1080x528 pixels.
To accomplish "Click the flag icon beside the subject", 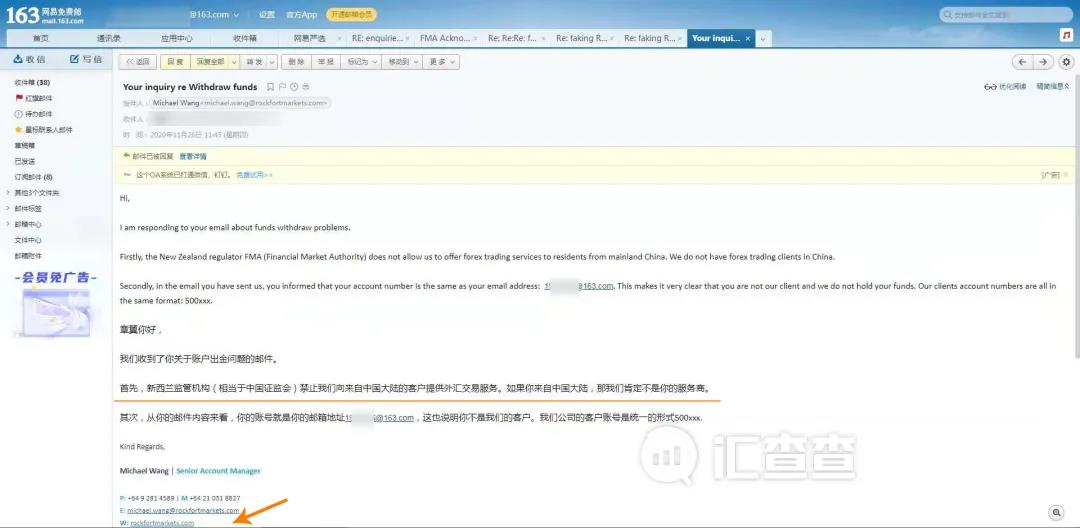I will point(282,87).
